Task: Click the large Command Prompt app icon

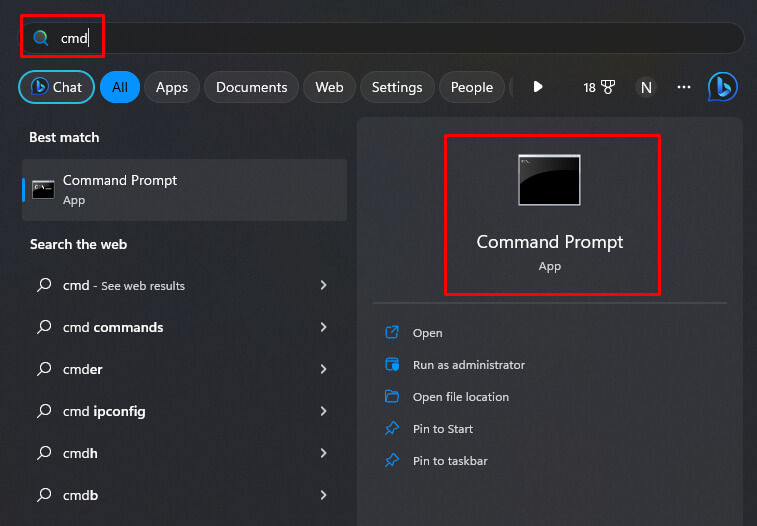Action: [x=549, y=180]
